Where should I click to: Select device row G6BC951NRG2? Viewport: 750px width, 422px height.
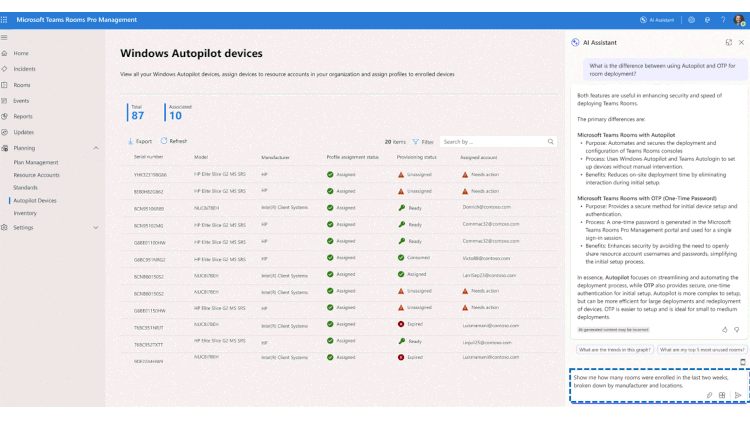[339, 259]
